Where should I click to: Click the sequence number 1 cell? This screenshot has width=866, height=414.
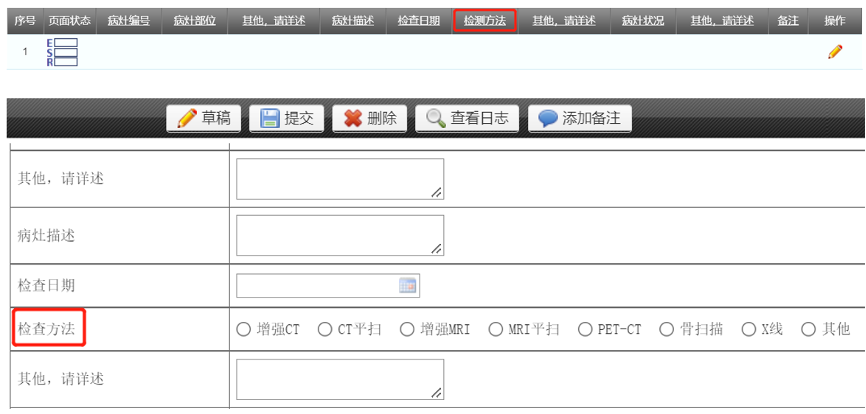(25, 52)
